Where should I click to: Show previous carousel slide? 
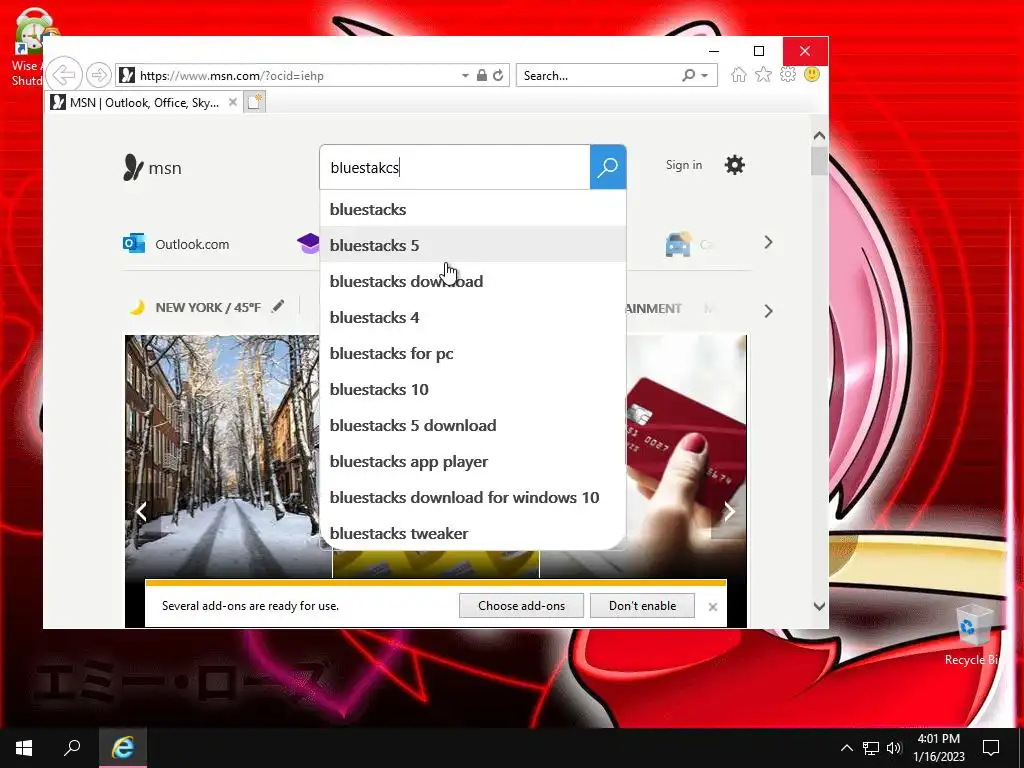tap(141, 511)
